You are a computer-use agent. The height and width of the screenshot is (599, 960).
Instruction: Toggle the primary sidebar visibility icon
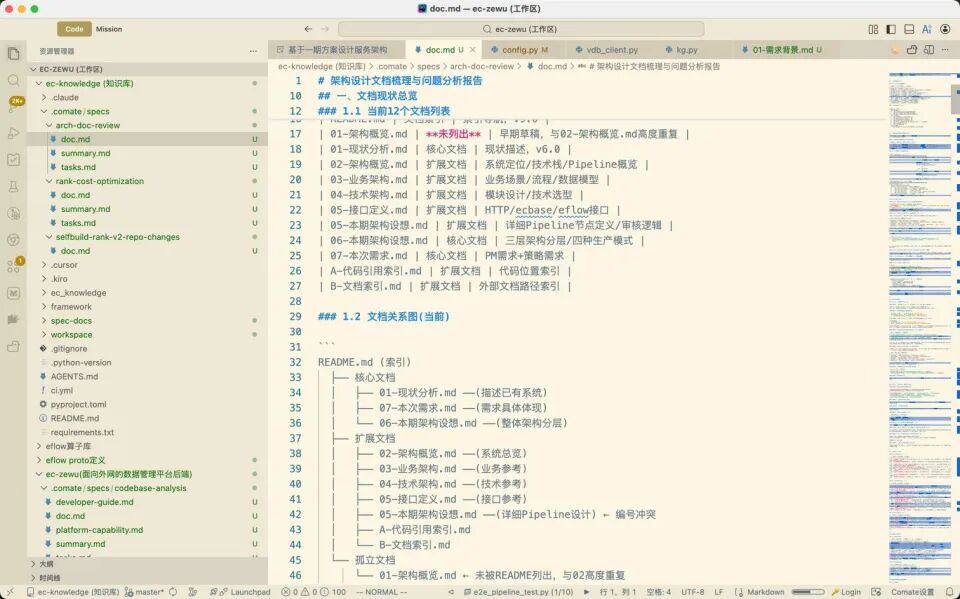891,29
